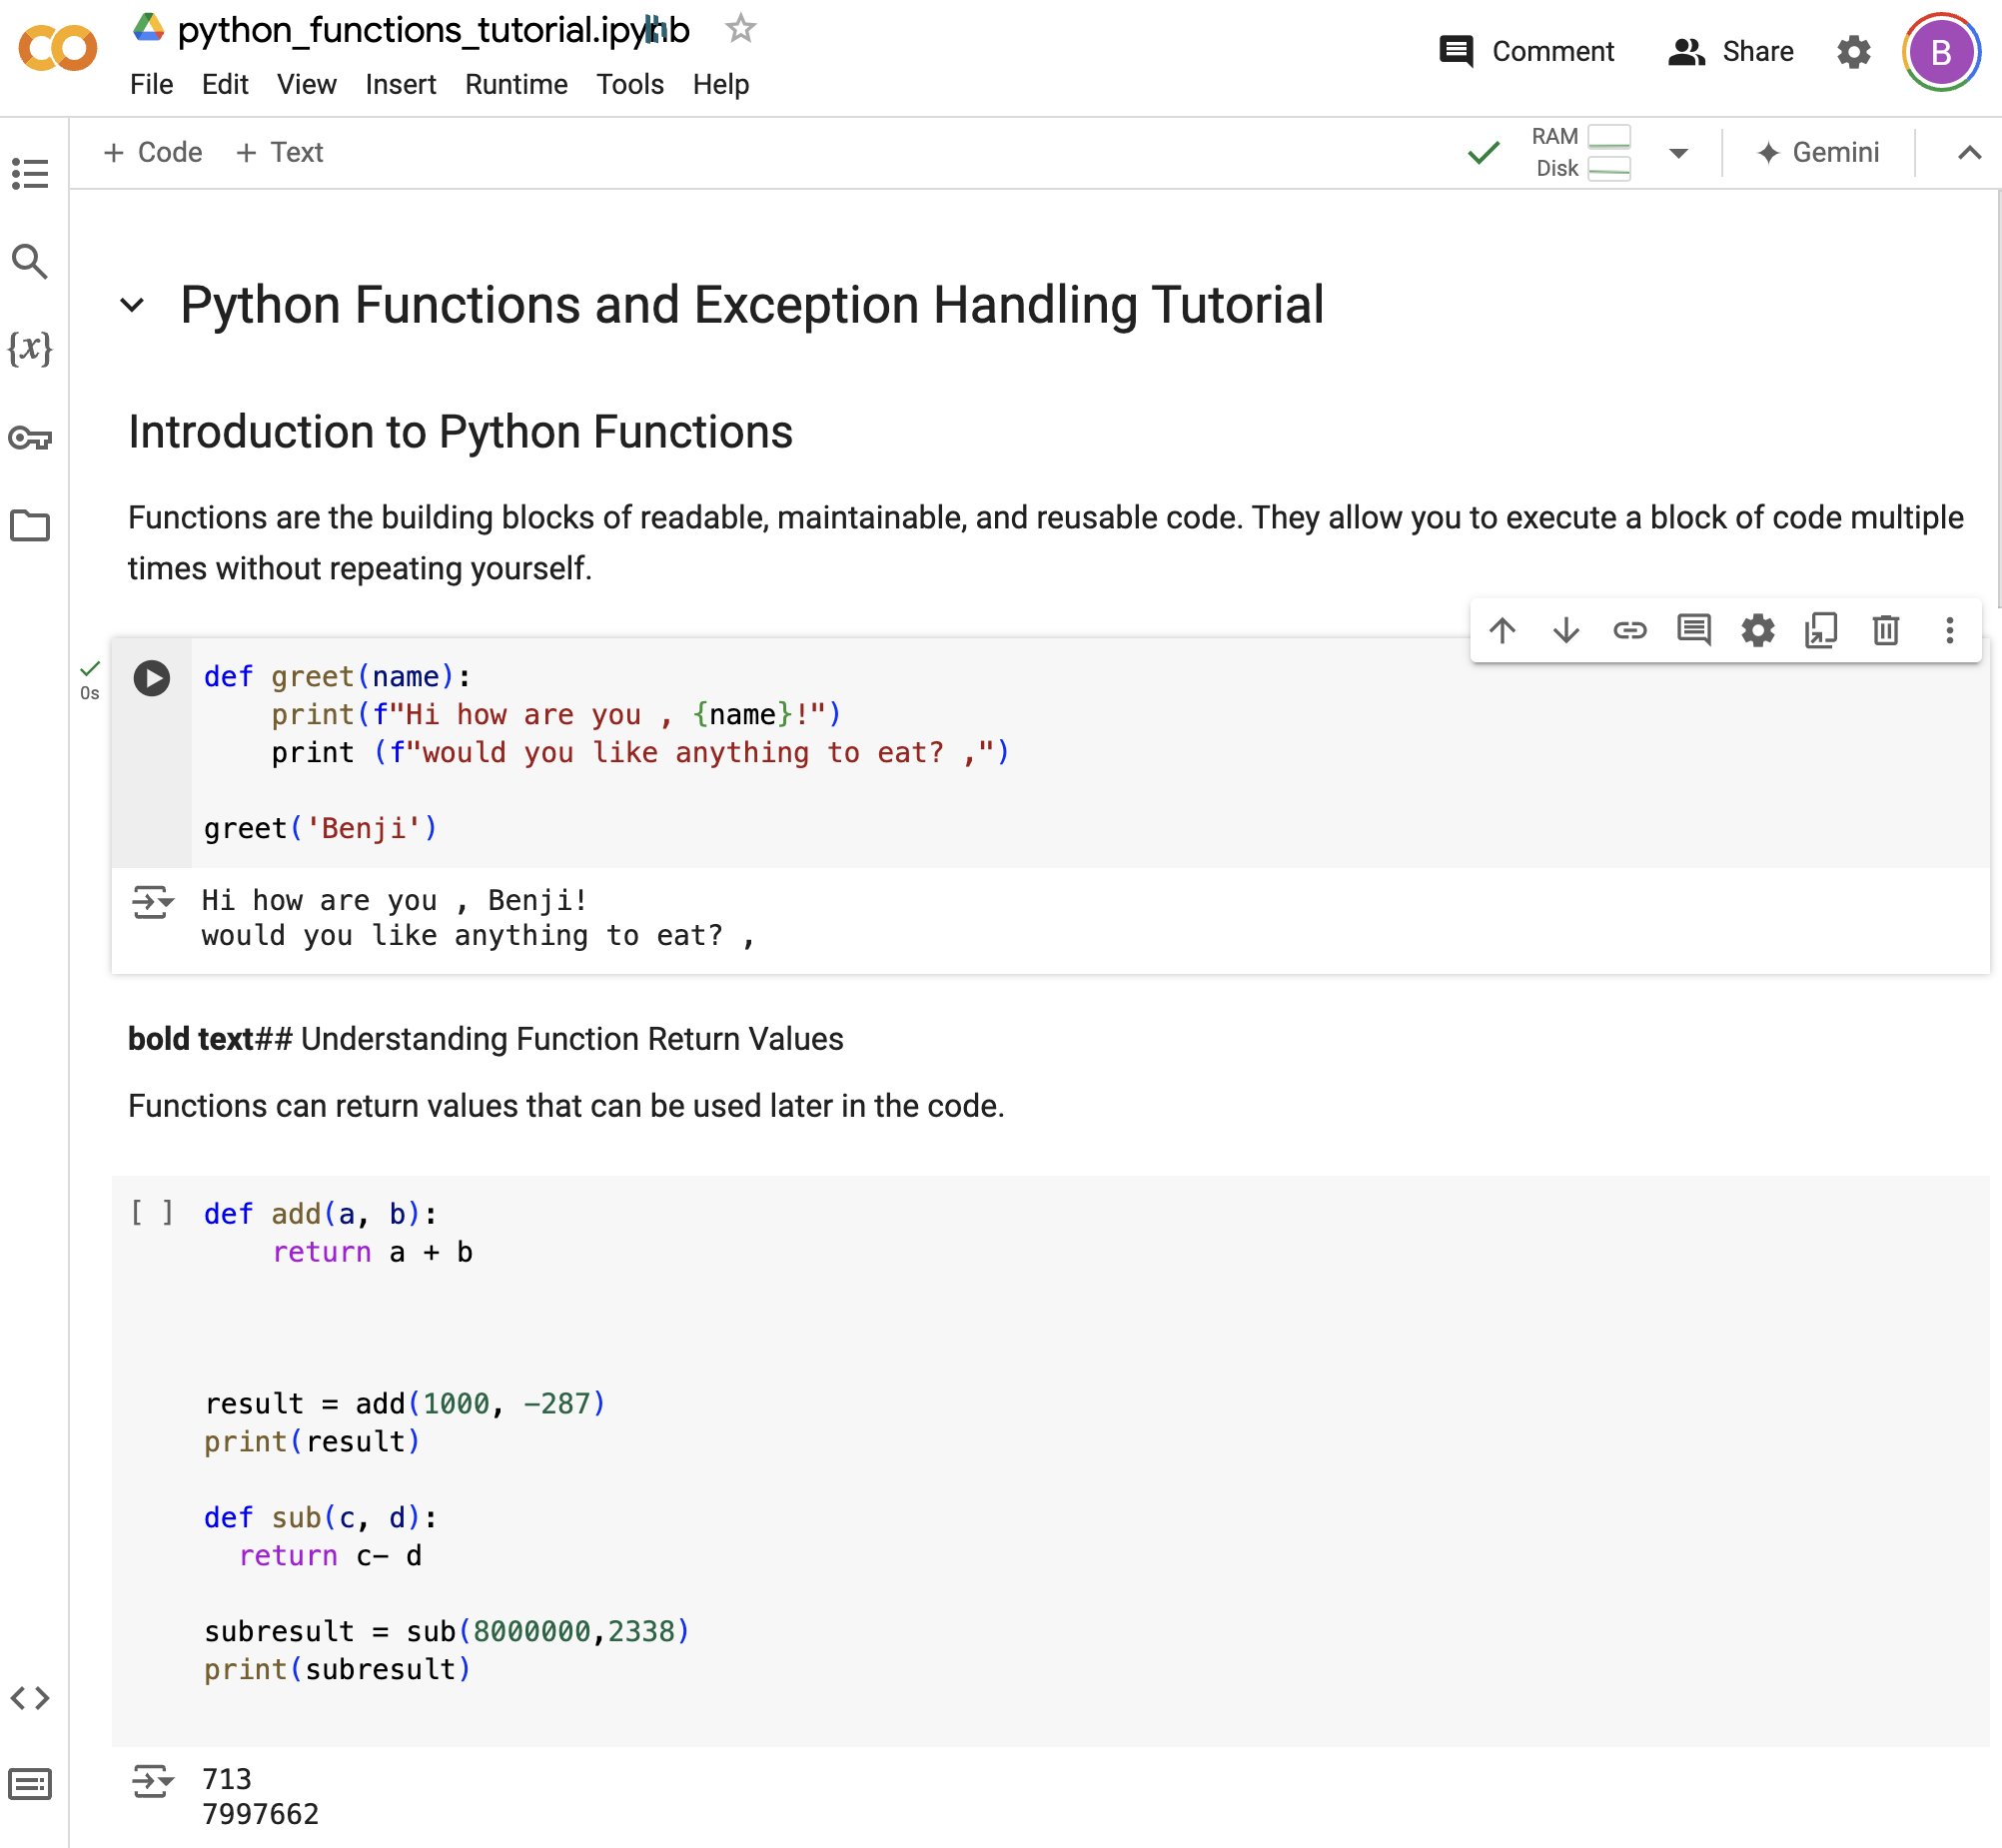
Task: Collapse the notebook header toolbar
Action: 1968,152
